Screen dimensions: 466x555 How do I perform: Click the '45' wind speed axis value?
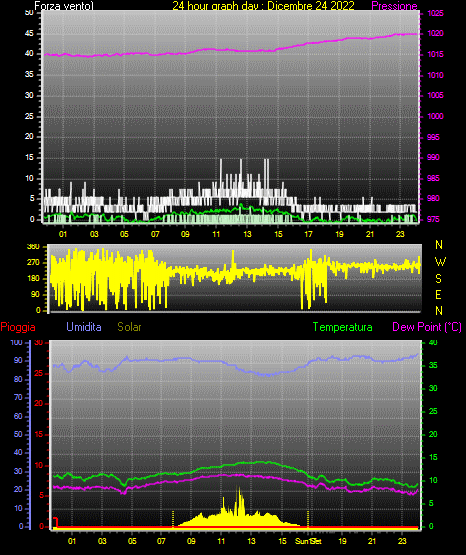[29, 34]
